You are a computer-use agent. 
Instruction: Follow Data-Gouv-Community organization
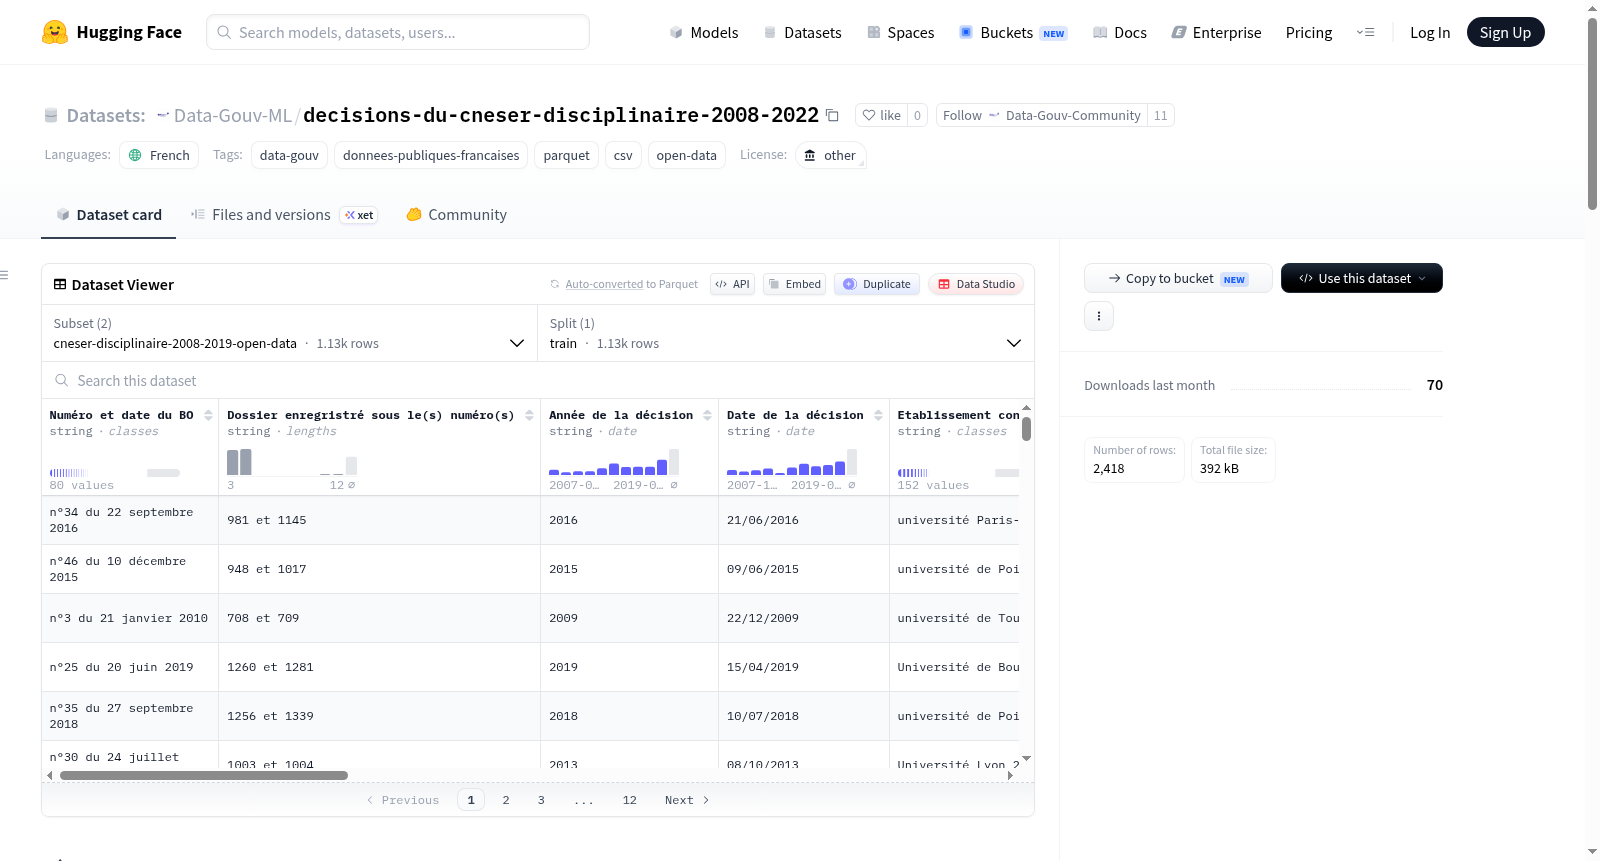pos(1041,115)
